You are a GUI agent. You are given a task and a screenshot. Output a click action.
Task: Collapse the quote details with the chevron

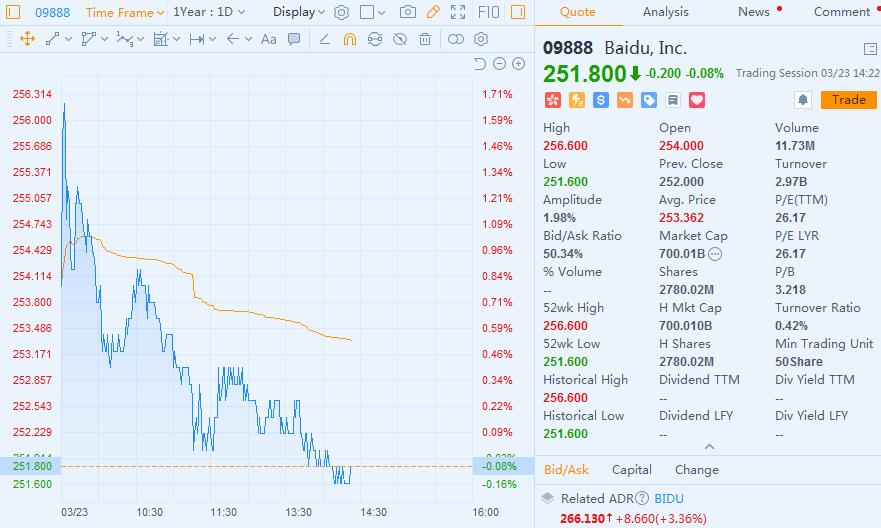coord(710,447)
